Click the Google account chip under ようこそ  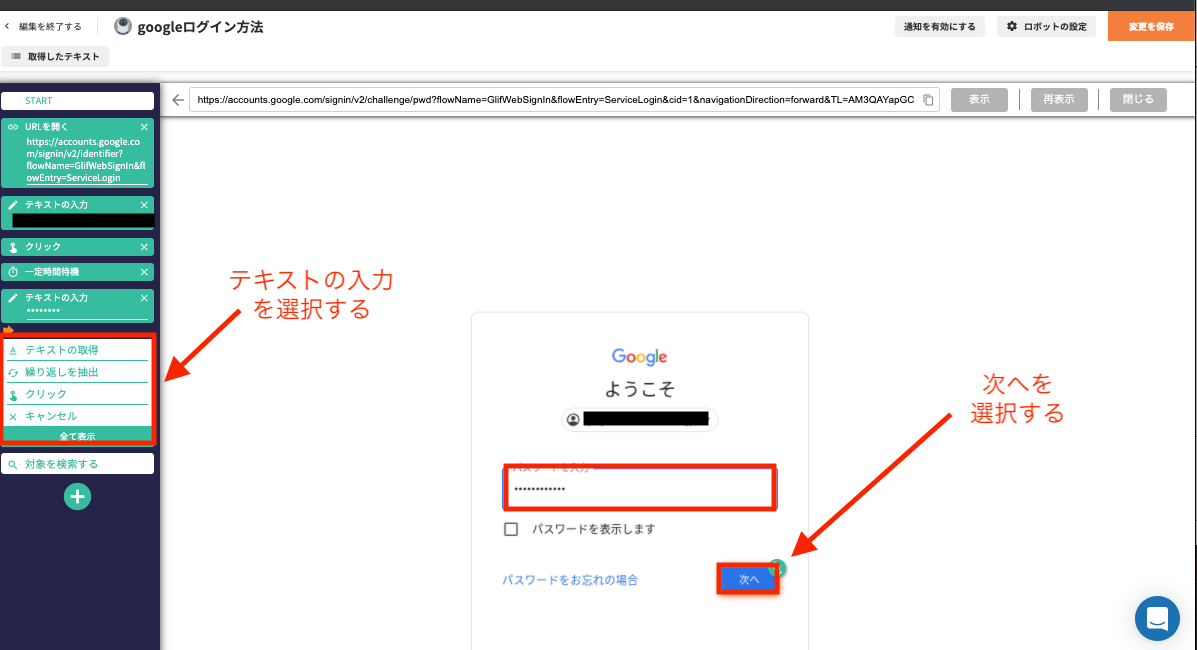(x=640, y=419)
